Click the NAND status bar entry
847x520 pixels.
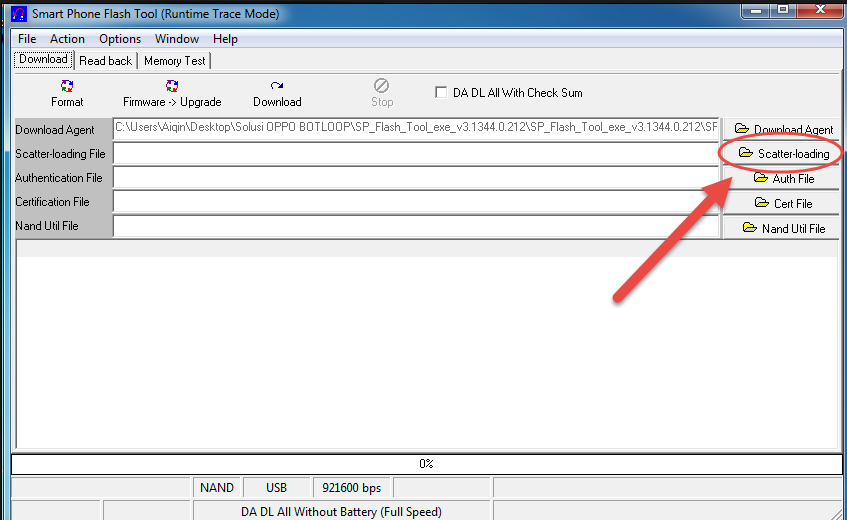pos(217,488)
